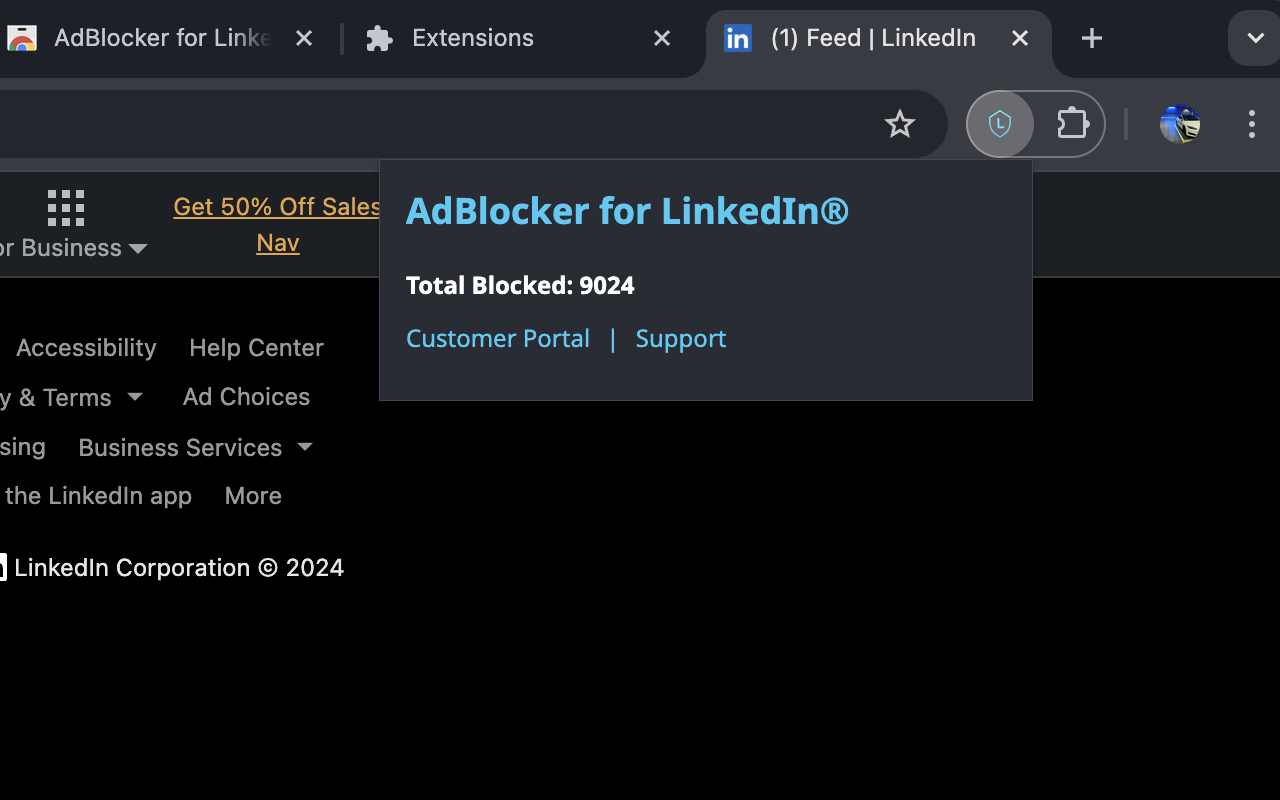Click the LinkedIn favicon on the Feed tab
The image size is (1280, 800).
[x=737, y=38]
